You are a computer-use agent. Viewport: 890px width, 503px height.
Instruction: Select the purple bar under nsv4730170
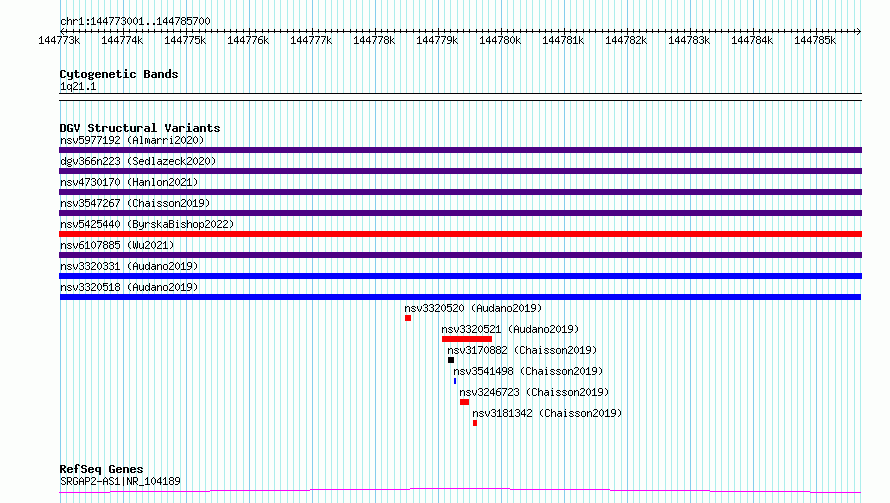(x=460, y=192)
